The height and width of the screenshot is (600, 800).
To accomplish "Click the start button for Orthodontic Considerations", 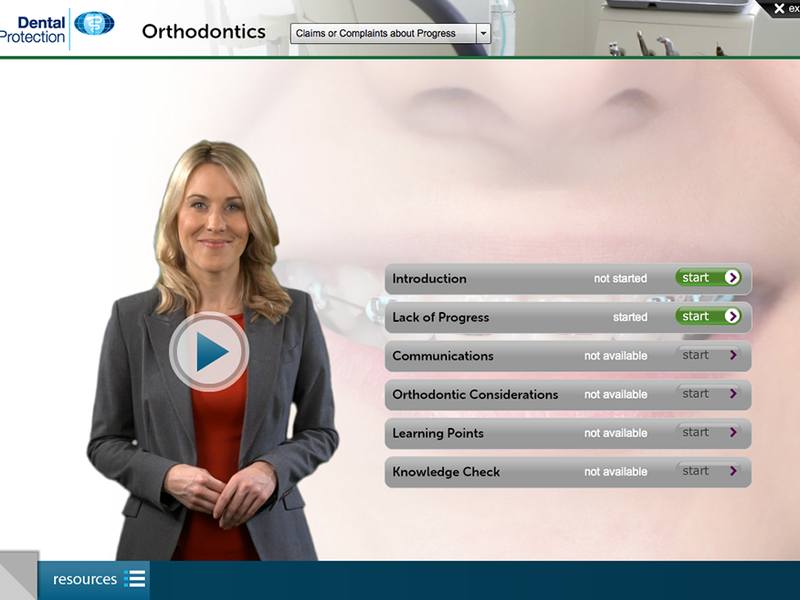I will click(708, 394).
